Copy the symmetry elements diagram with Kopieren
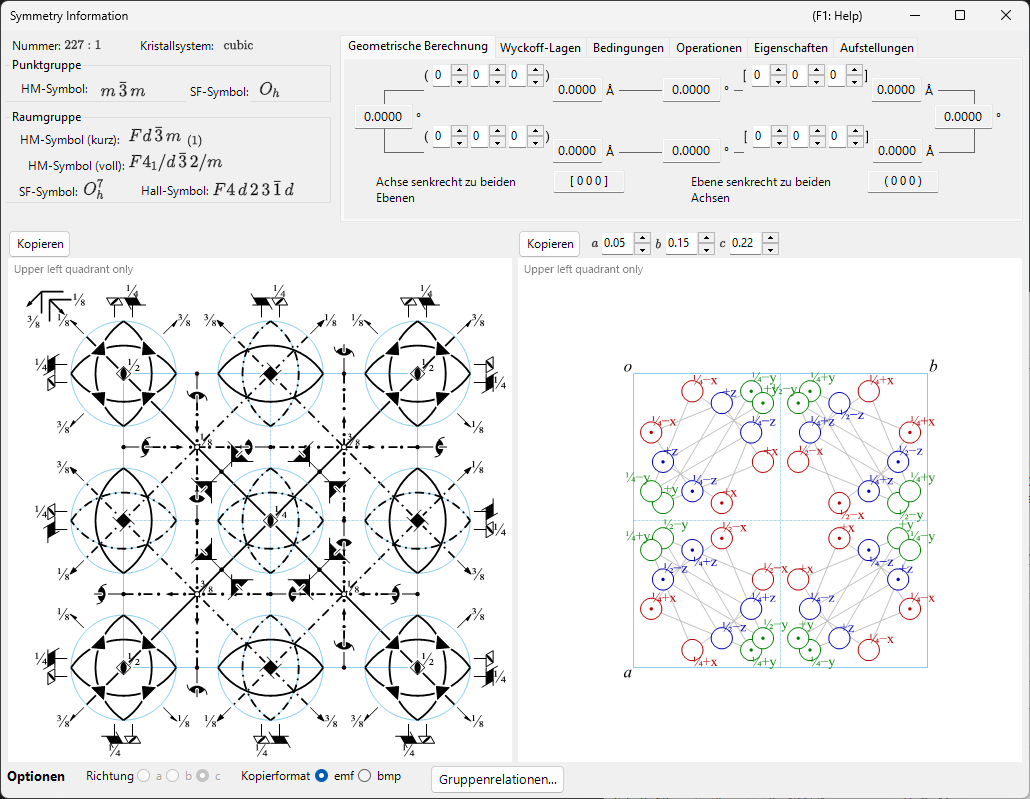Viewport: 1030px width, 799px height. (x=40, y=244)
